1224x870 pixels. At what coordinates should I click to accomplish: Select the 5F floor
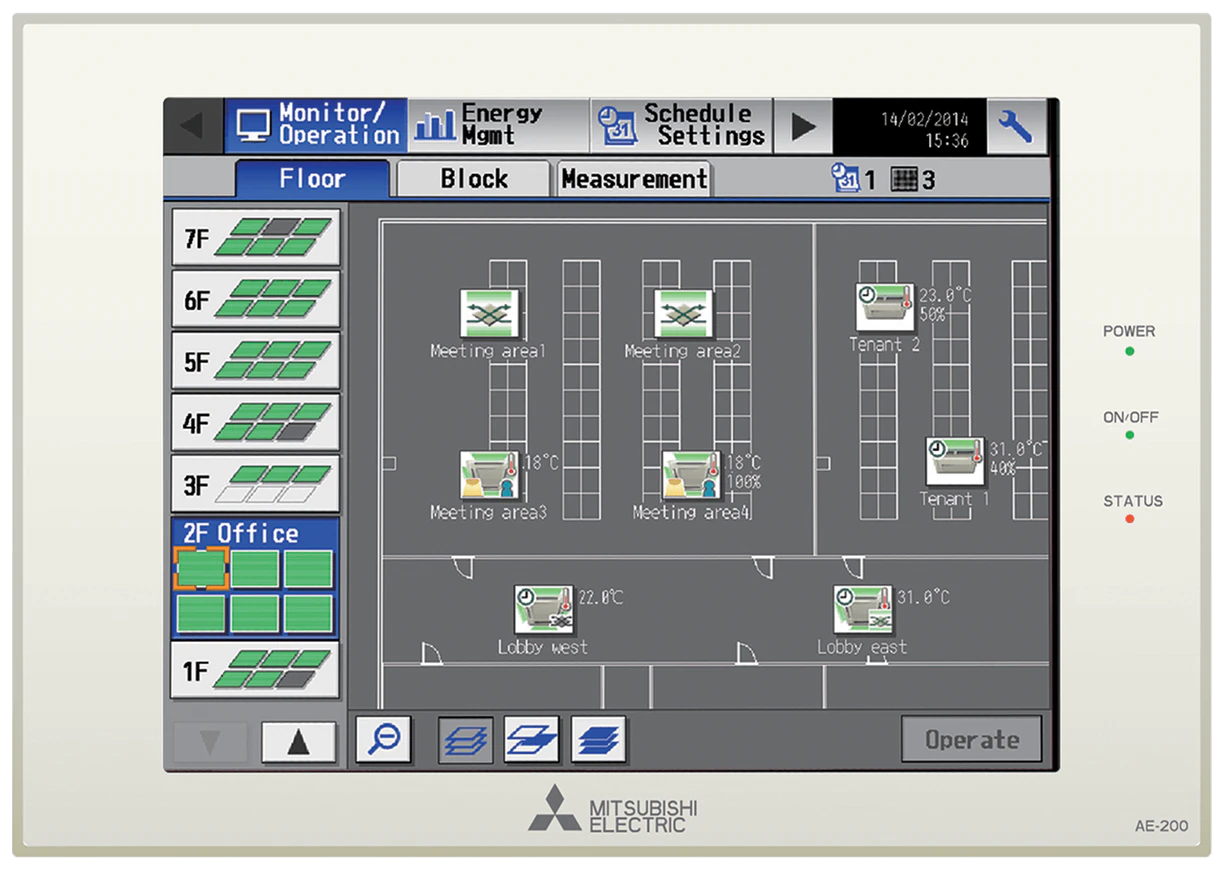(x=256, y=361)
